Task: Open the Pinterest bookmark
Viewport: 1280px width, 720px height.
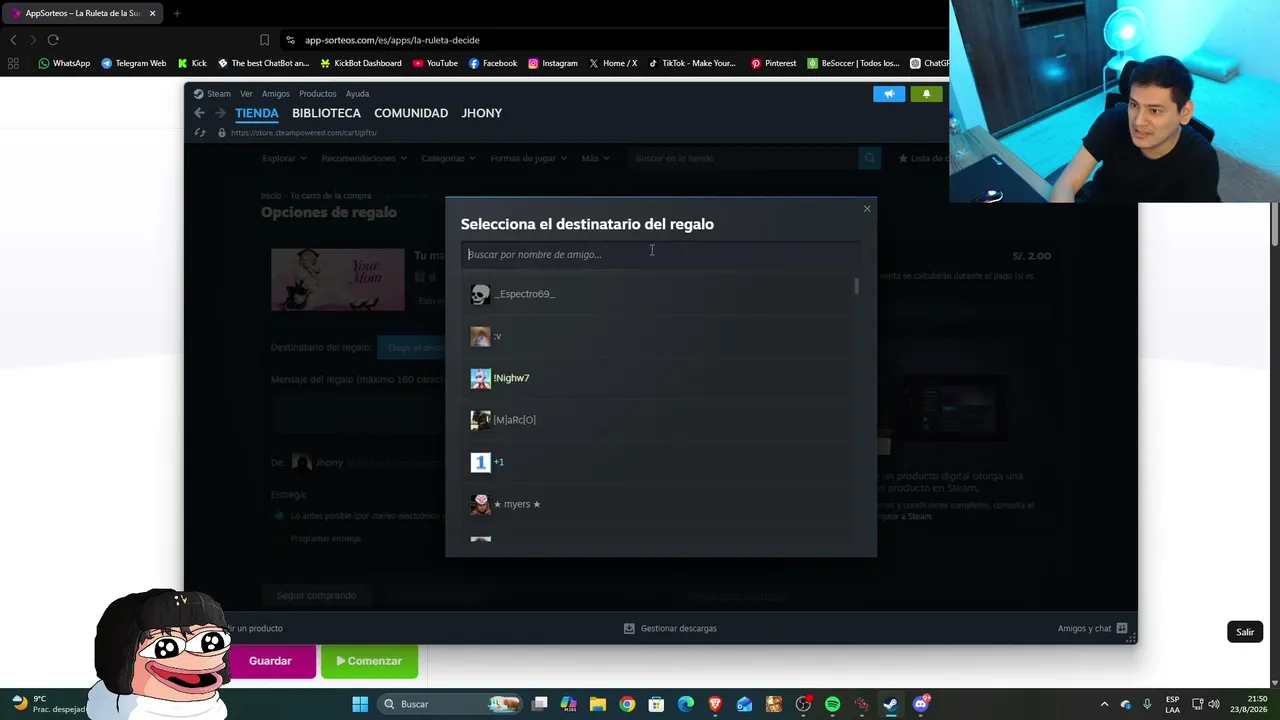Action: pos(774,63)
